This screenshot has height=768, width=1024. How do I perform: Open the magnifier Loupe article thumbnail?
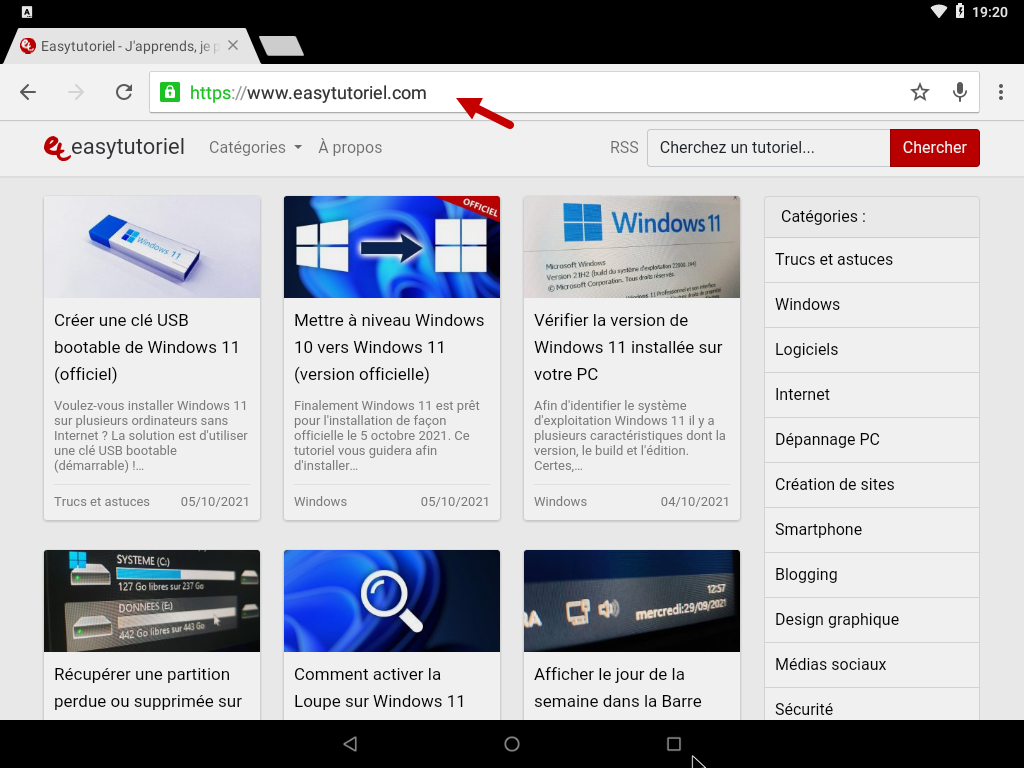click(x=392, y=601)
